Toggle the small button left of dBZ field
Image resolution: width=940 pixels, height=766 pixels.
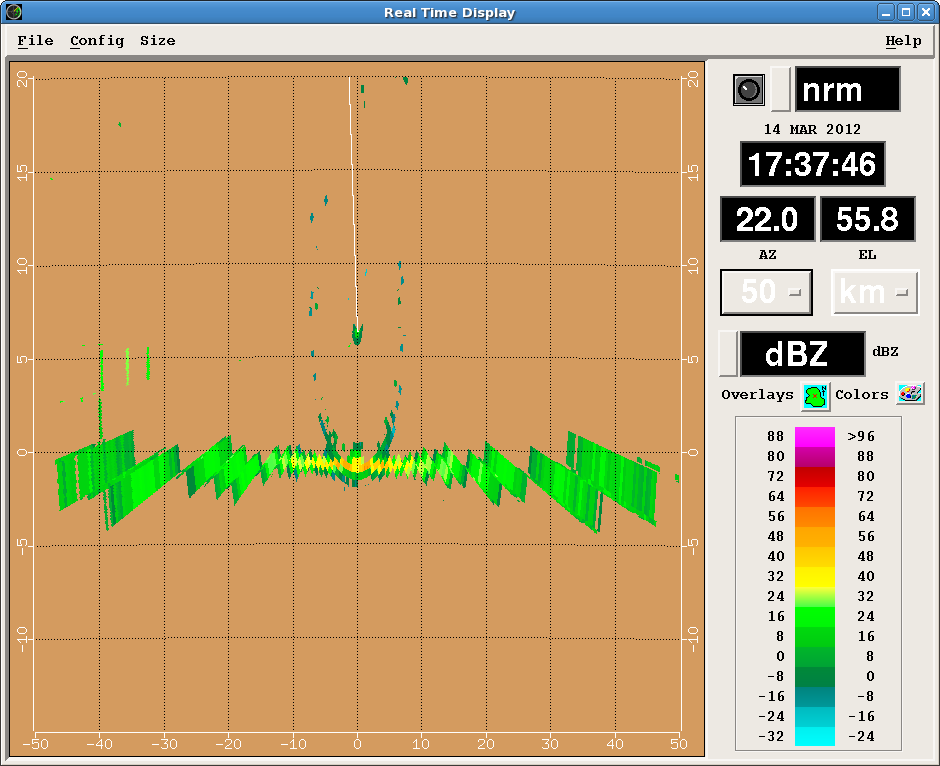[728, 354]
